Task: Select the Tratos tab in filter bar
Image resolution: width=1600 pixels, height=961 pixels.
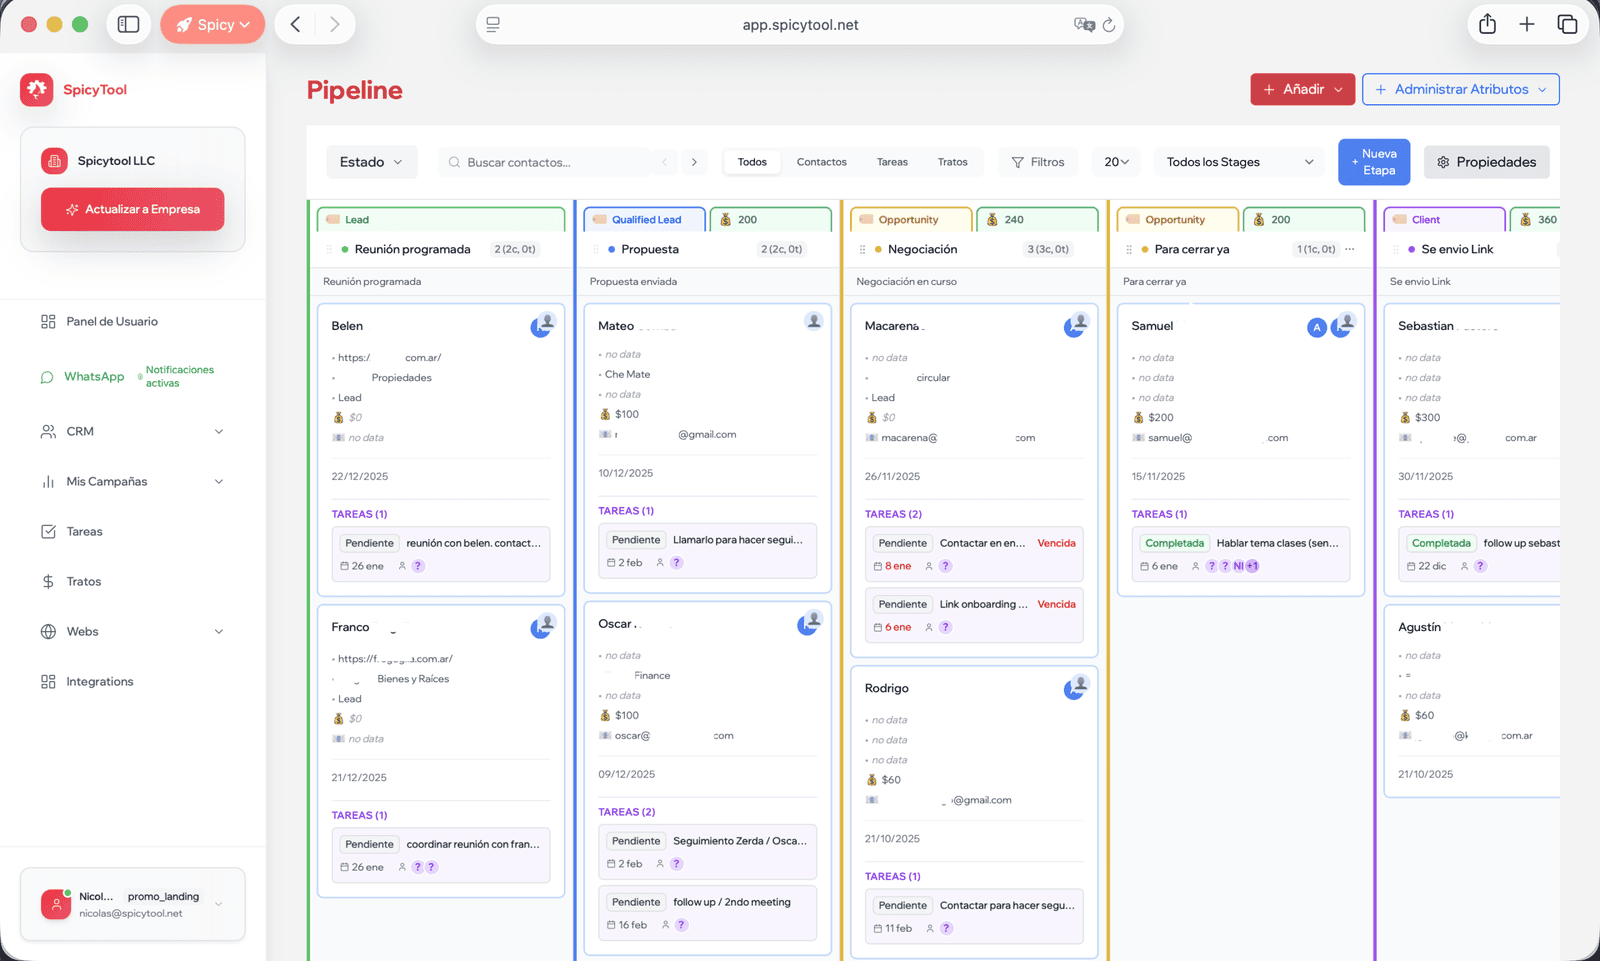Action: click(x=952, y=162)
